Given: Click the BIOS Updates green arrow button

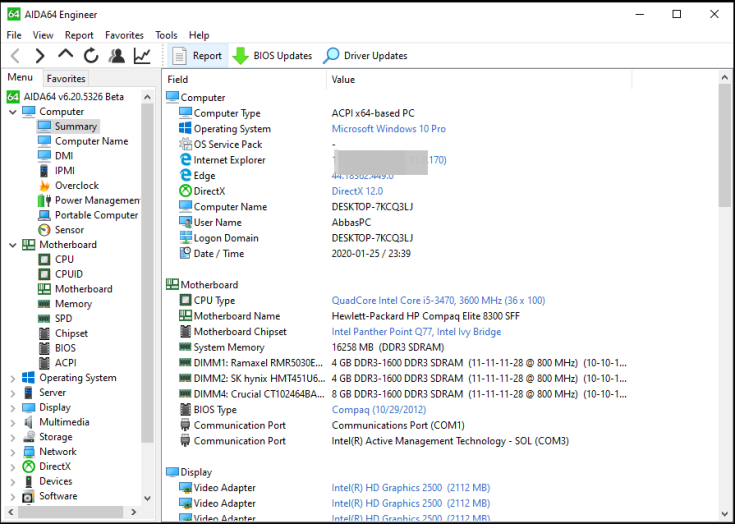Looking at the screenshot, I should tap(273, 56).
